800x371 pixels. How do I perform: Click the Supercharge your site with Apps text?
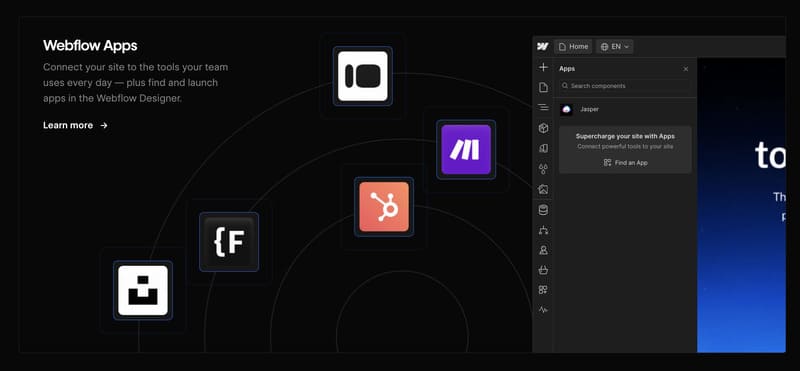(625, 136)
